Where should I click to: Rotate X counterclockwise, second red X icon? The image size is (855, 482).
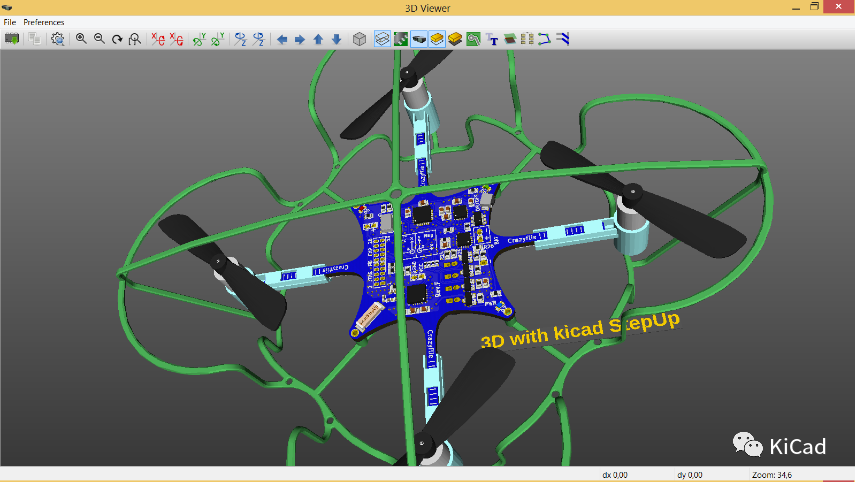pos(176,39)
